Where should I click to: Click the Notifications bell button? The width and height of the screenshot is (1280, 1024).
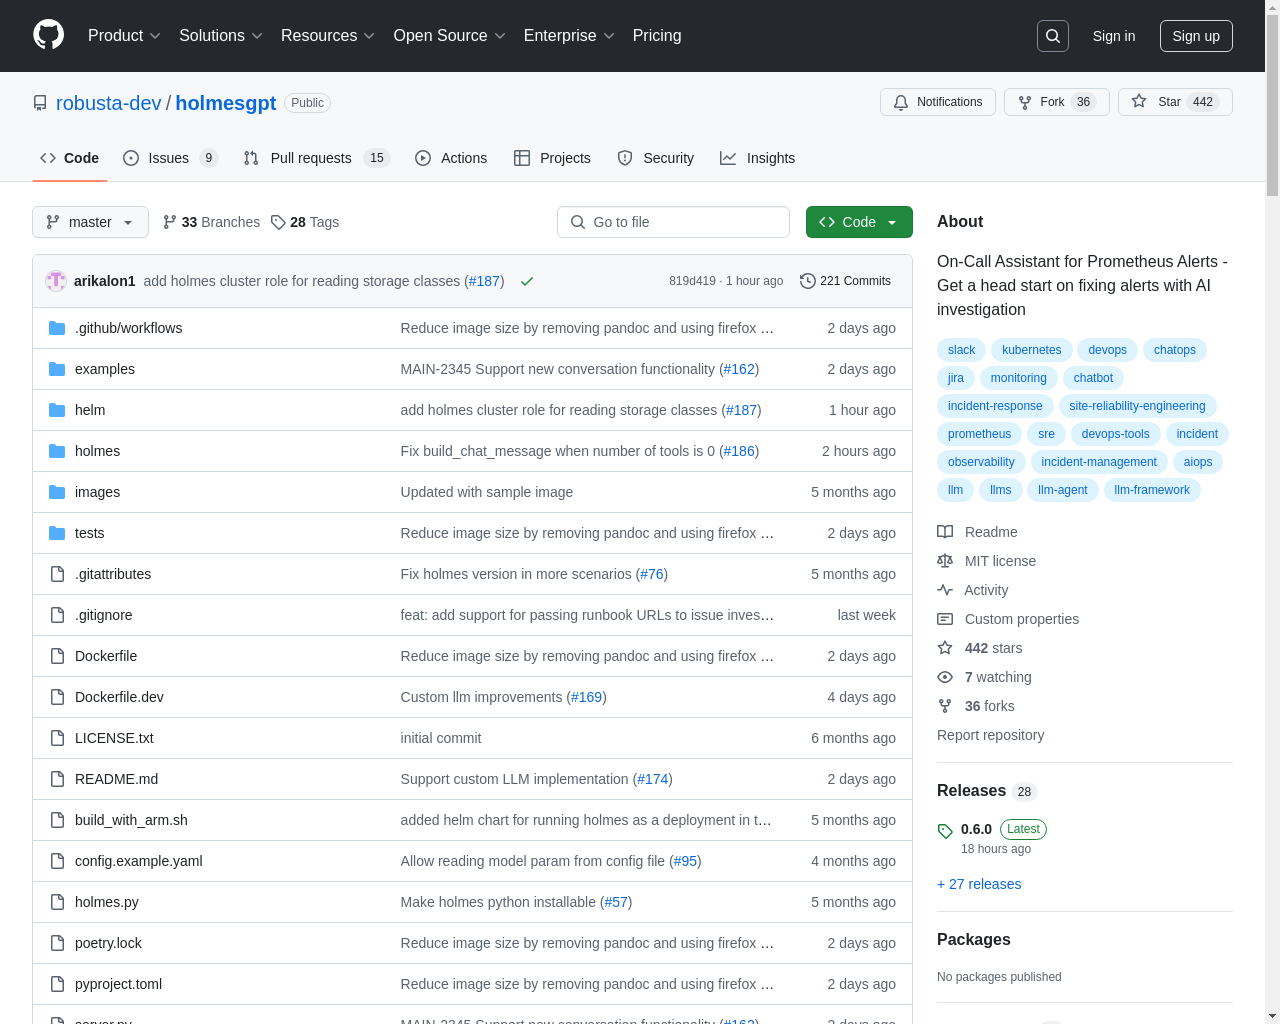pyautogui.click(x=938, y=102)
